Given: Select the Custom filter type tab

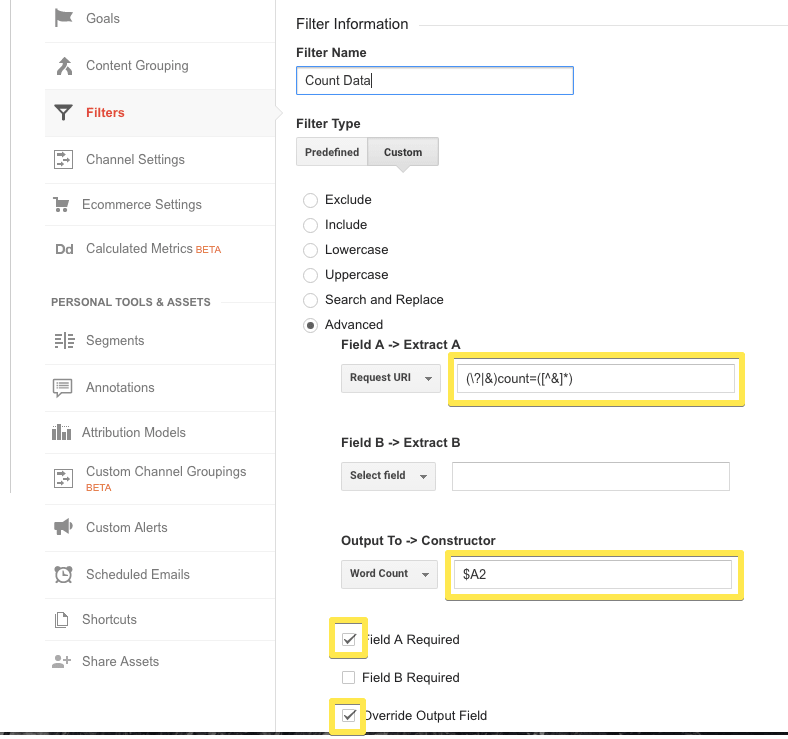Looking at the screenshot, I should [x=403, y=152].
